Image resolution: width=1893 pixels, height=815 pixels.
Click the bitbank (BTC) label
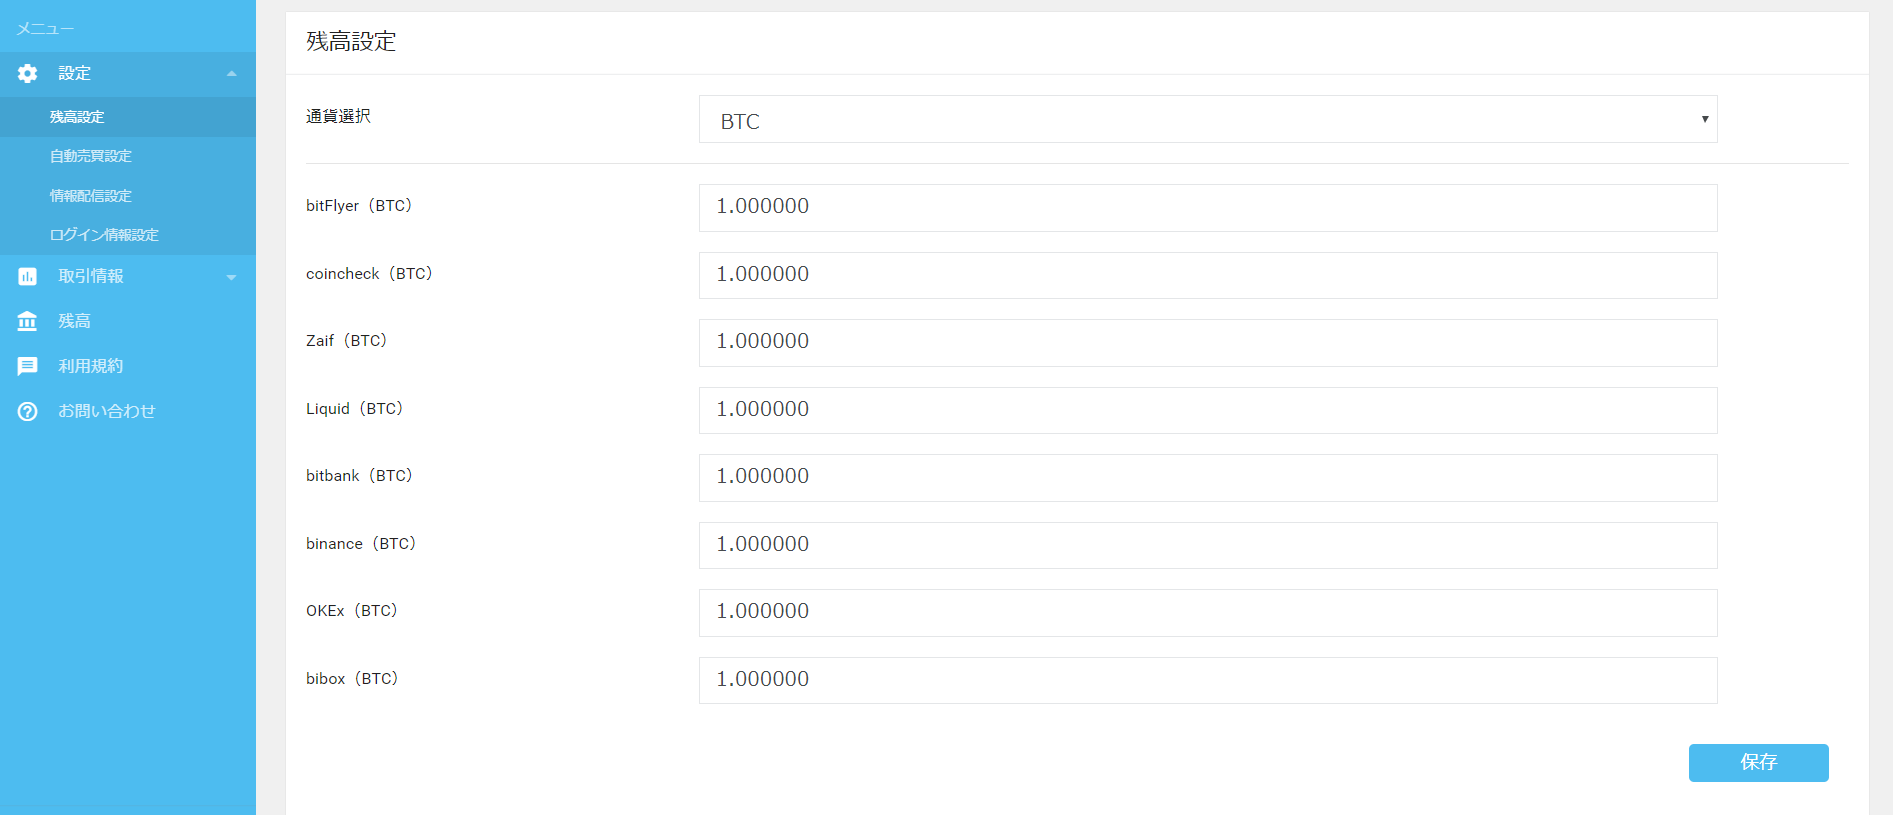(x=359, y=476)
